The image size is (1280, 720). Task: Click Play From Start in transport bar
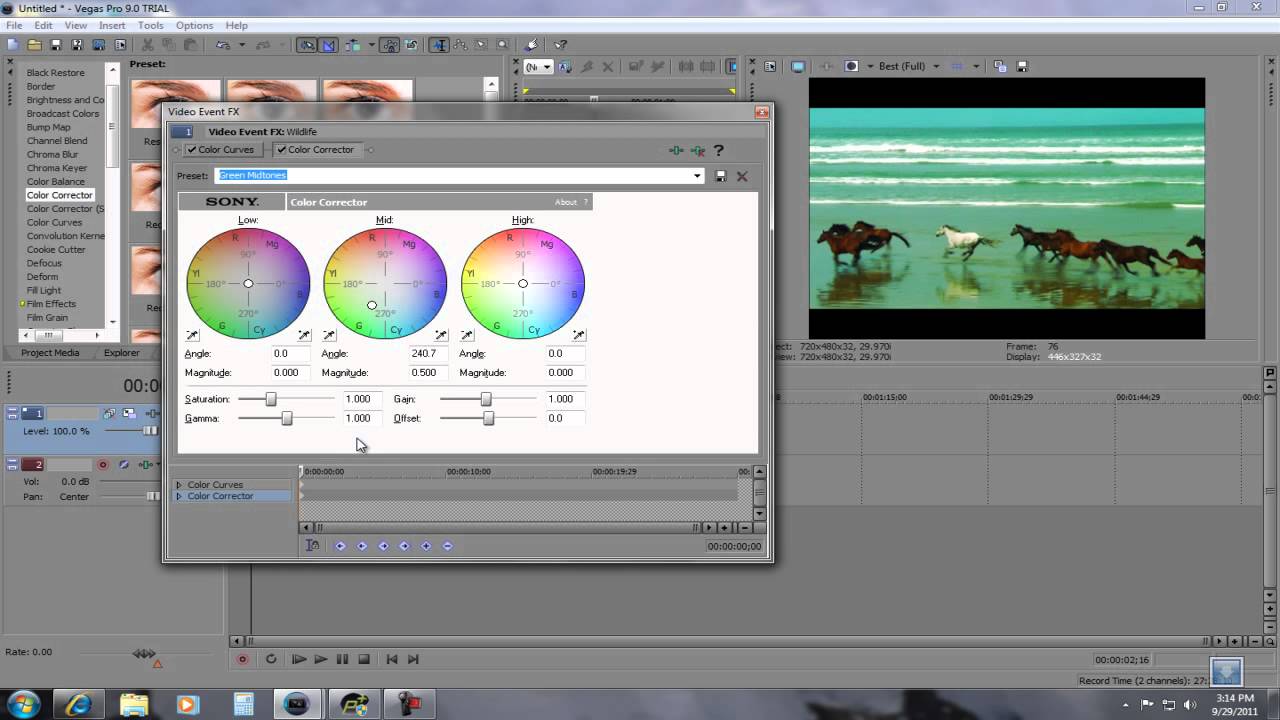click(298, 659)
